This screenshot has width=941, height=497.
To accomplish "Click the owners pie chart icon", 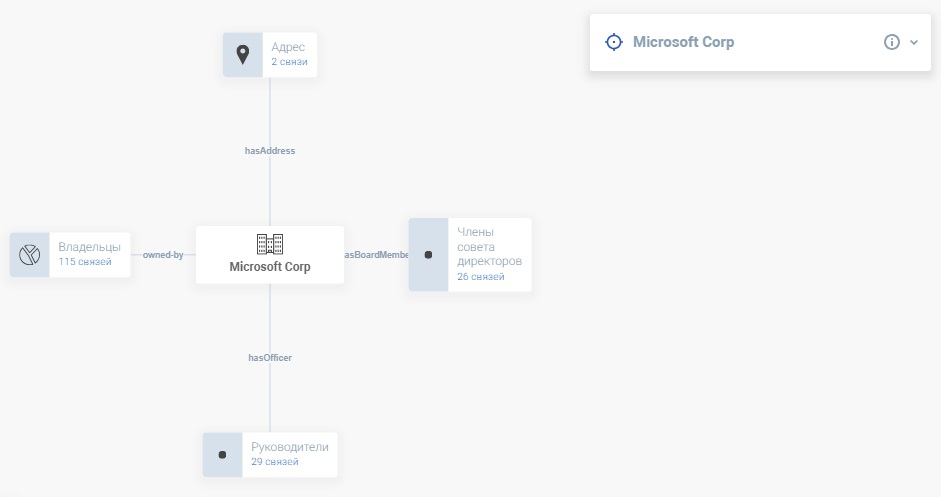I will coord(29,255).
